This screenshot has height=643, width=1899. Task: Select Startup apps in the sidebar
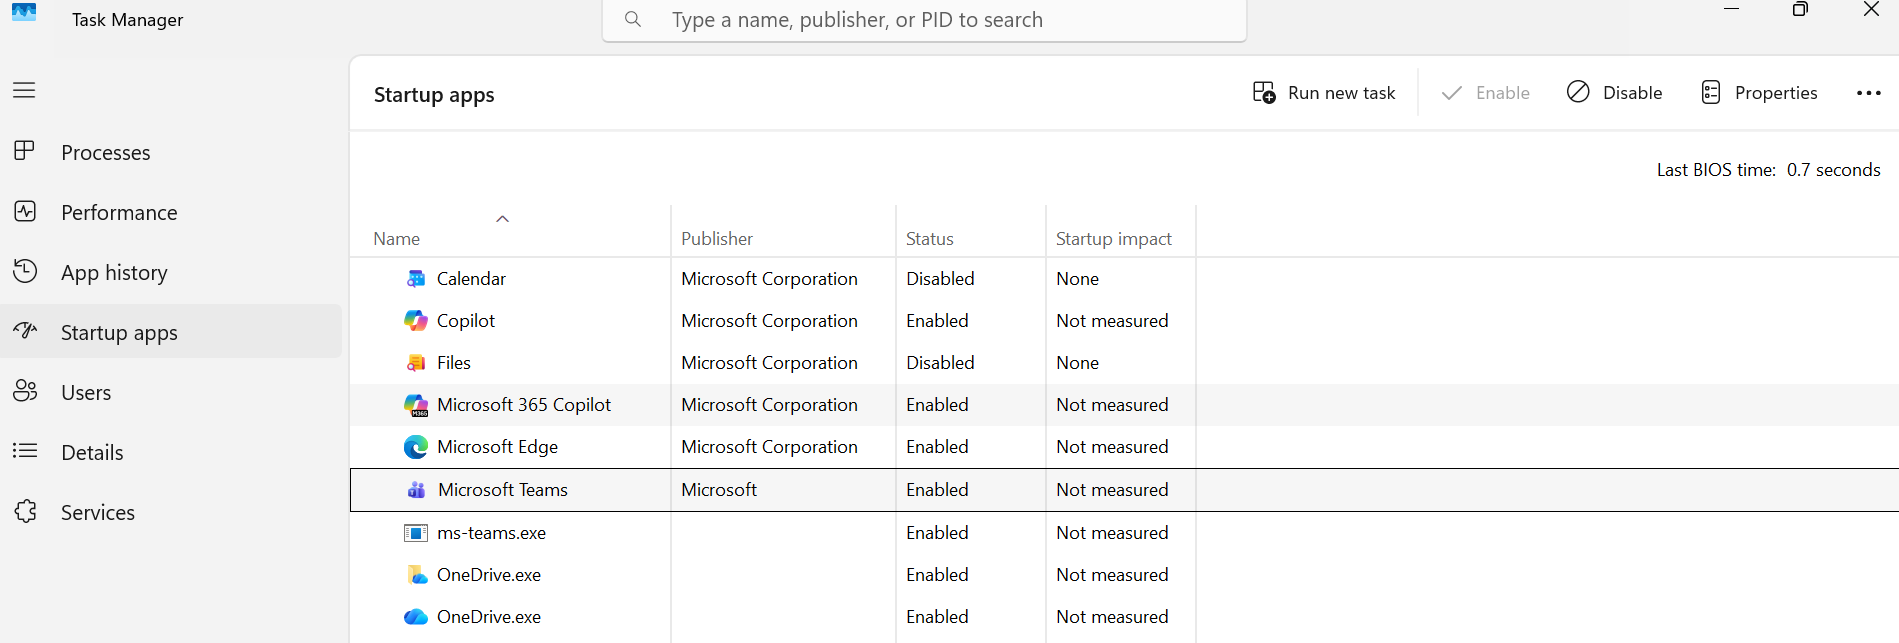pyautogui.click(x=172, y=332)
